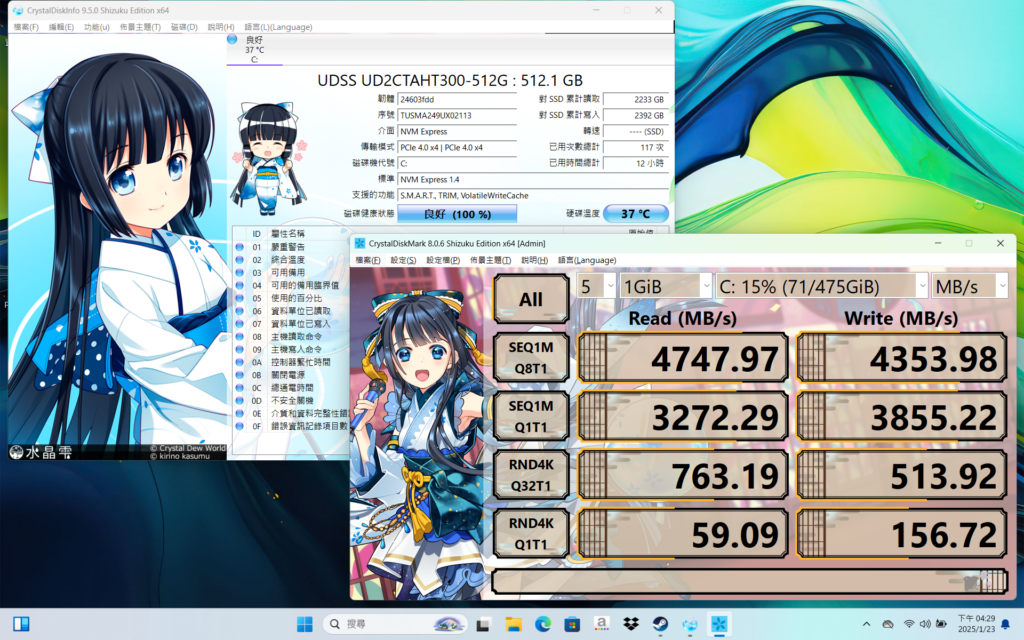Click power on count value 117 次

tap(636, 148)
